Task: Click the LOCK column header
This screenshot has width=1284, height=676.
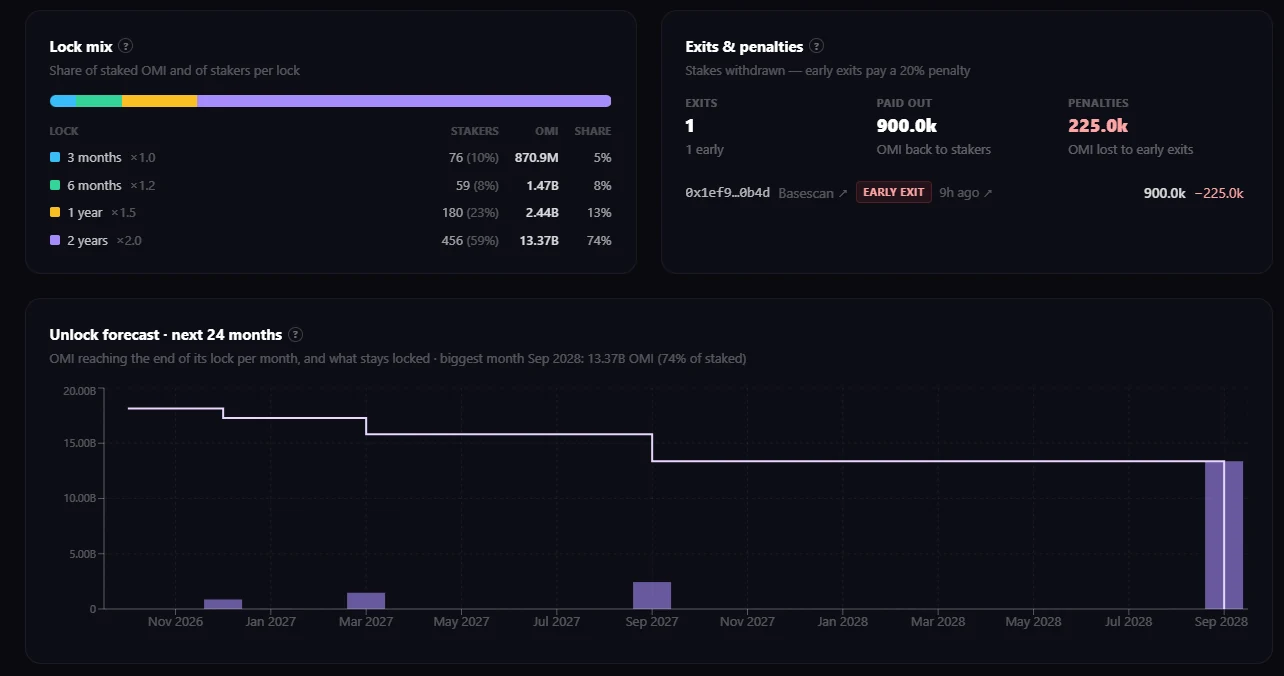Action: [x=64, y=131]
